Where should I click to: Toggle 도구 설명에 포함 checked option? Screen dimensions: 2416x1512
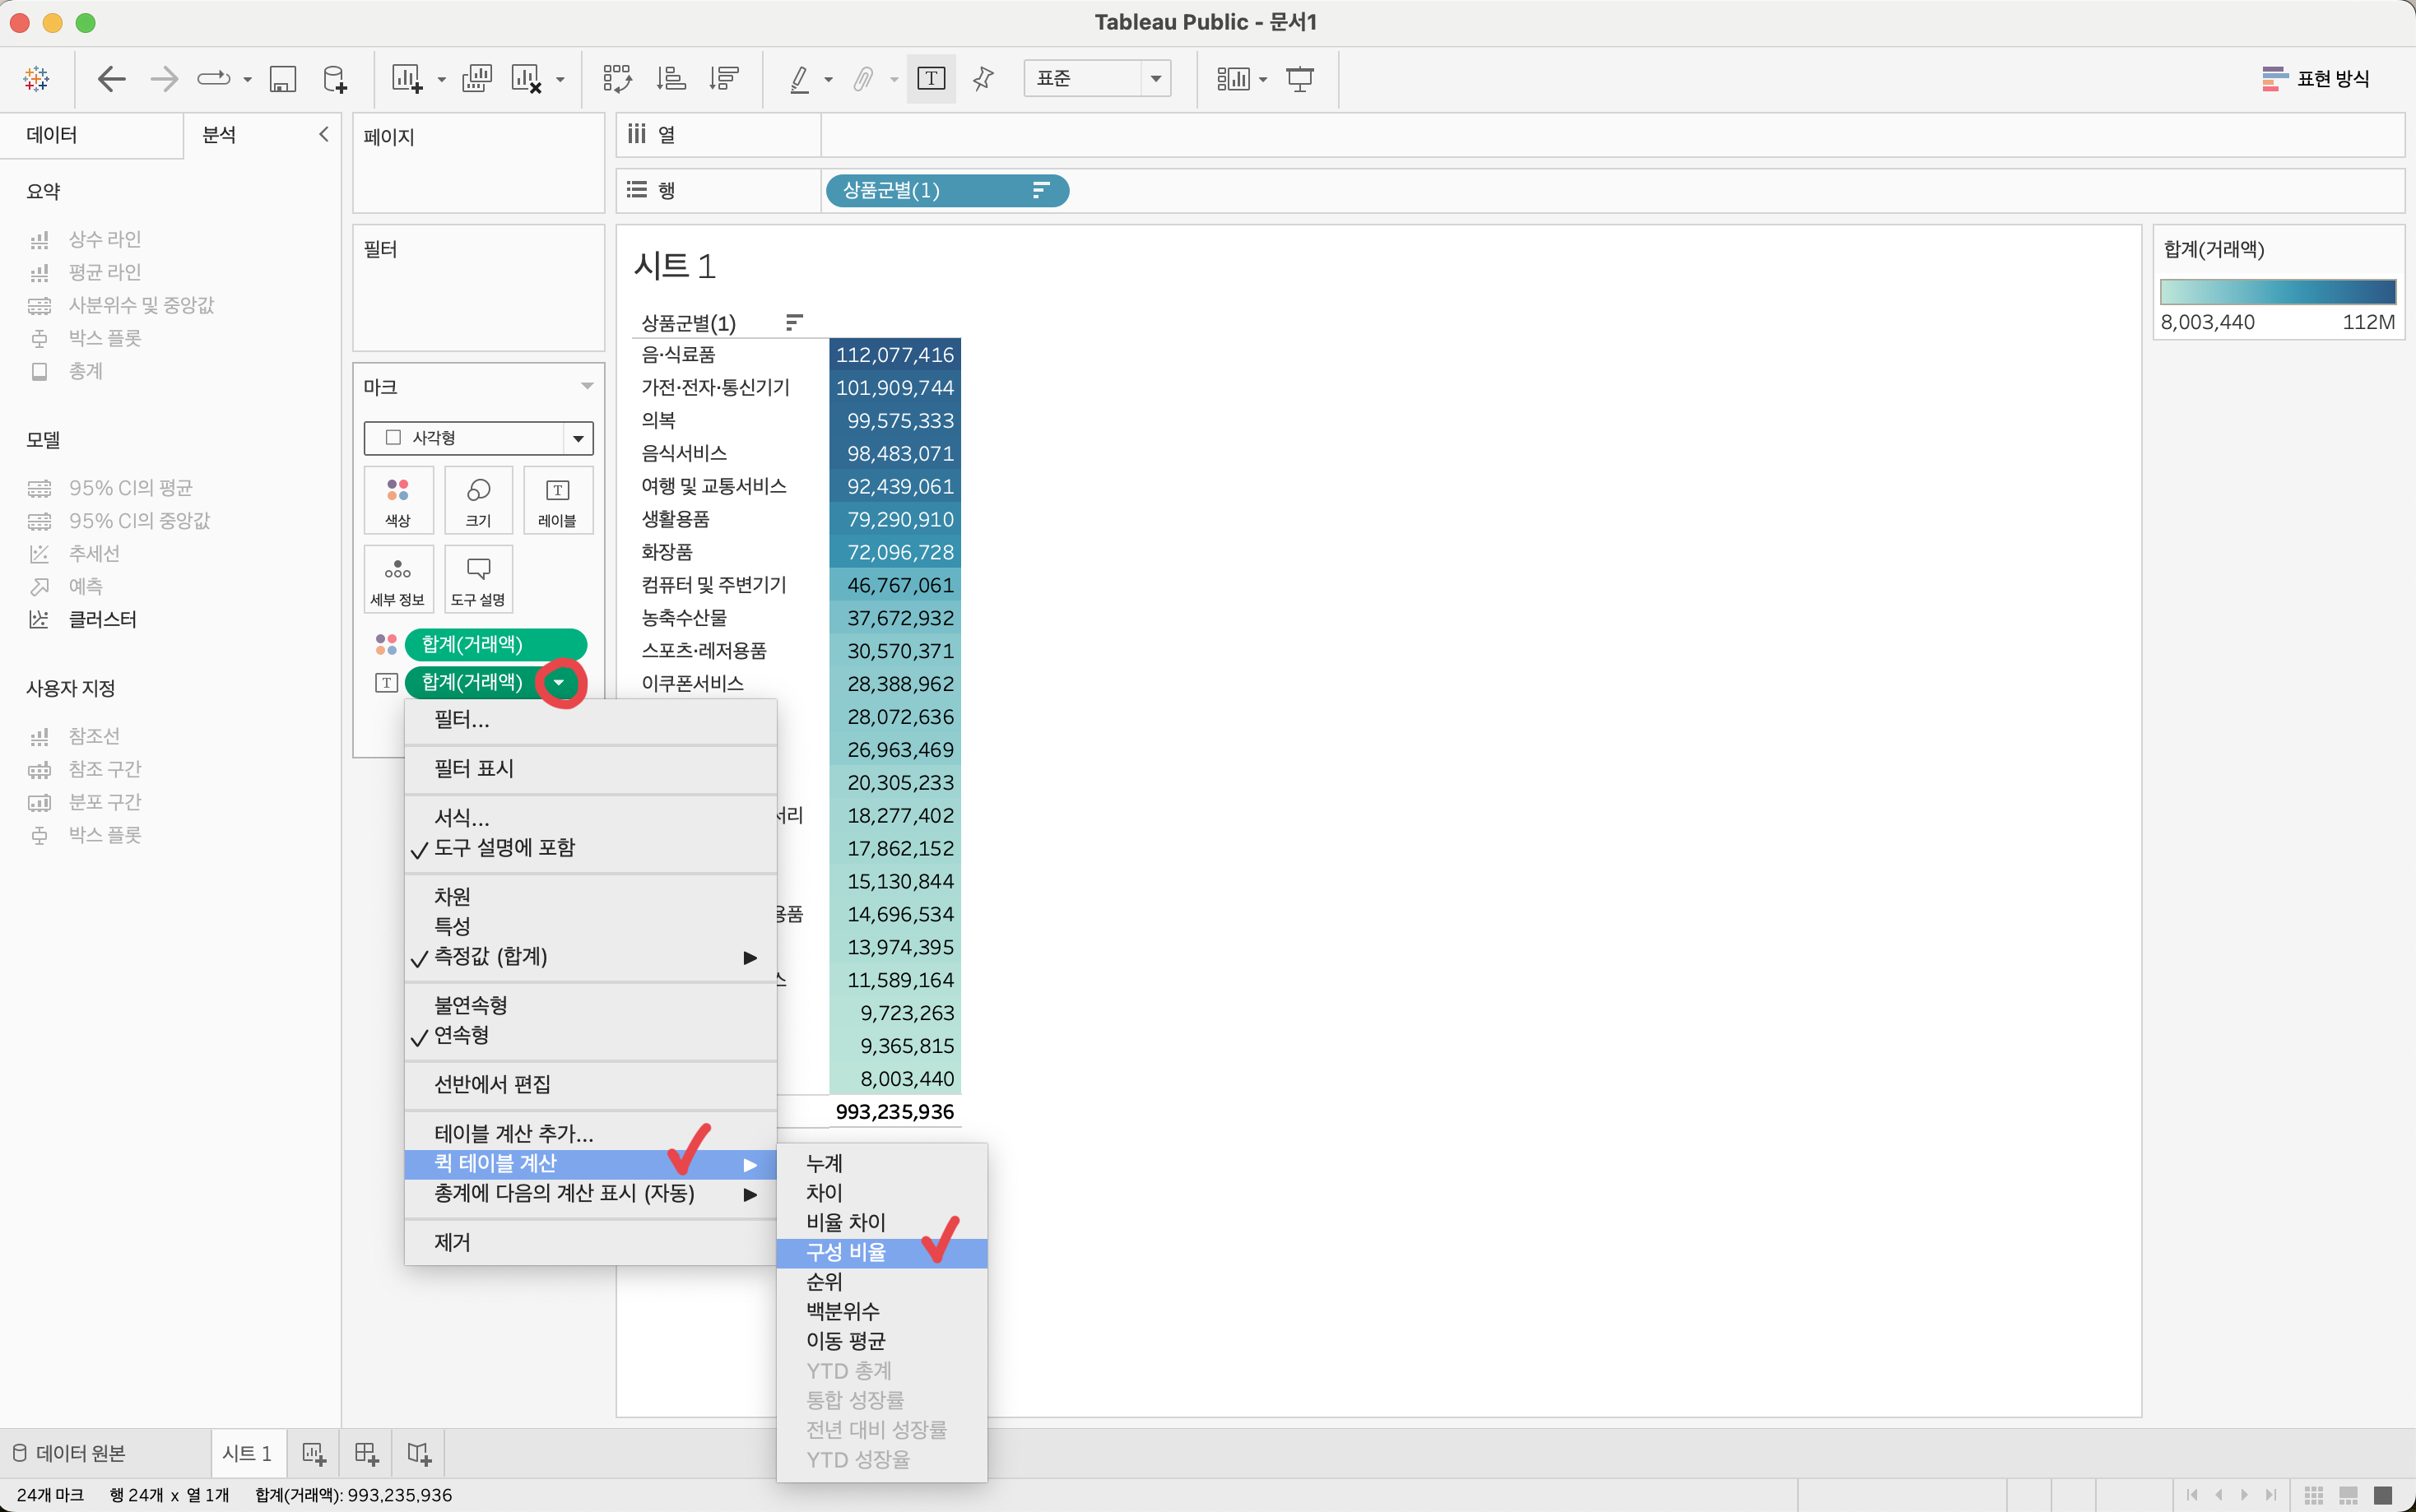click(504, 848)
